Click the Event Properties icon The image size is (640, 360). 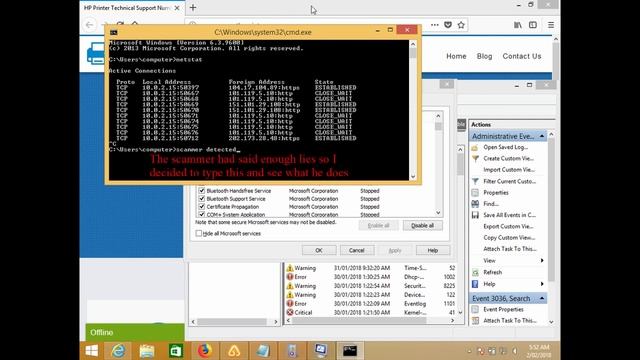[x=475, y=309]
